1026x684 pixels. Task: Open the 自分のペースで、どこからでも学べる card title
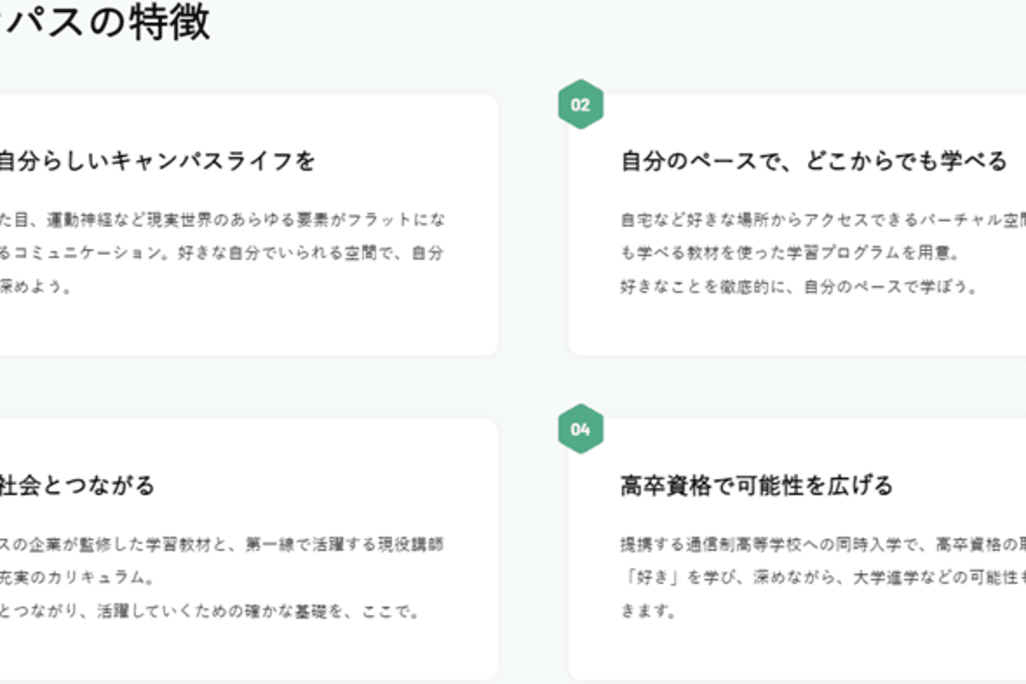coord(813,161)
